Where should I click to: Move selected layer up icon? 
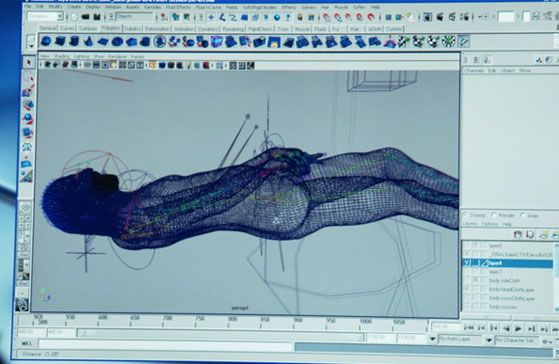(518, 234)
